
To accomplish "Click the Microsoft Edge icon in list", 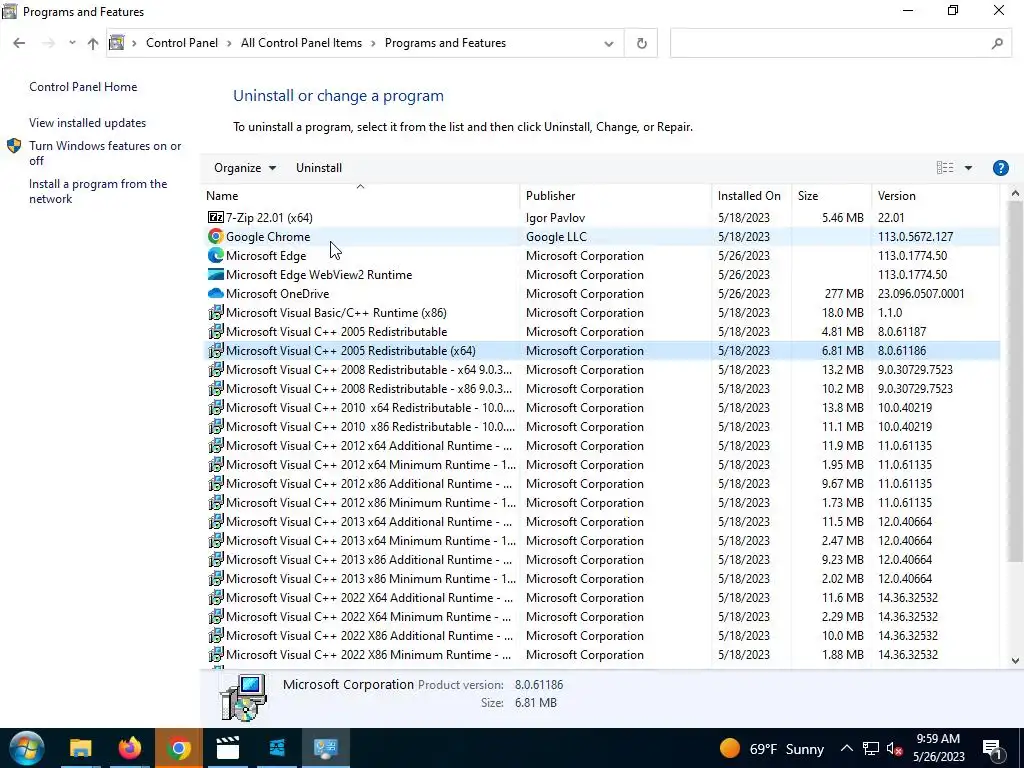I will pos(216,255).
